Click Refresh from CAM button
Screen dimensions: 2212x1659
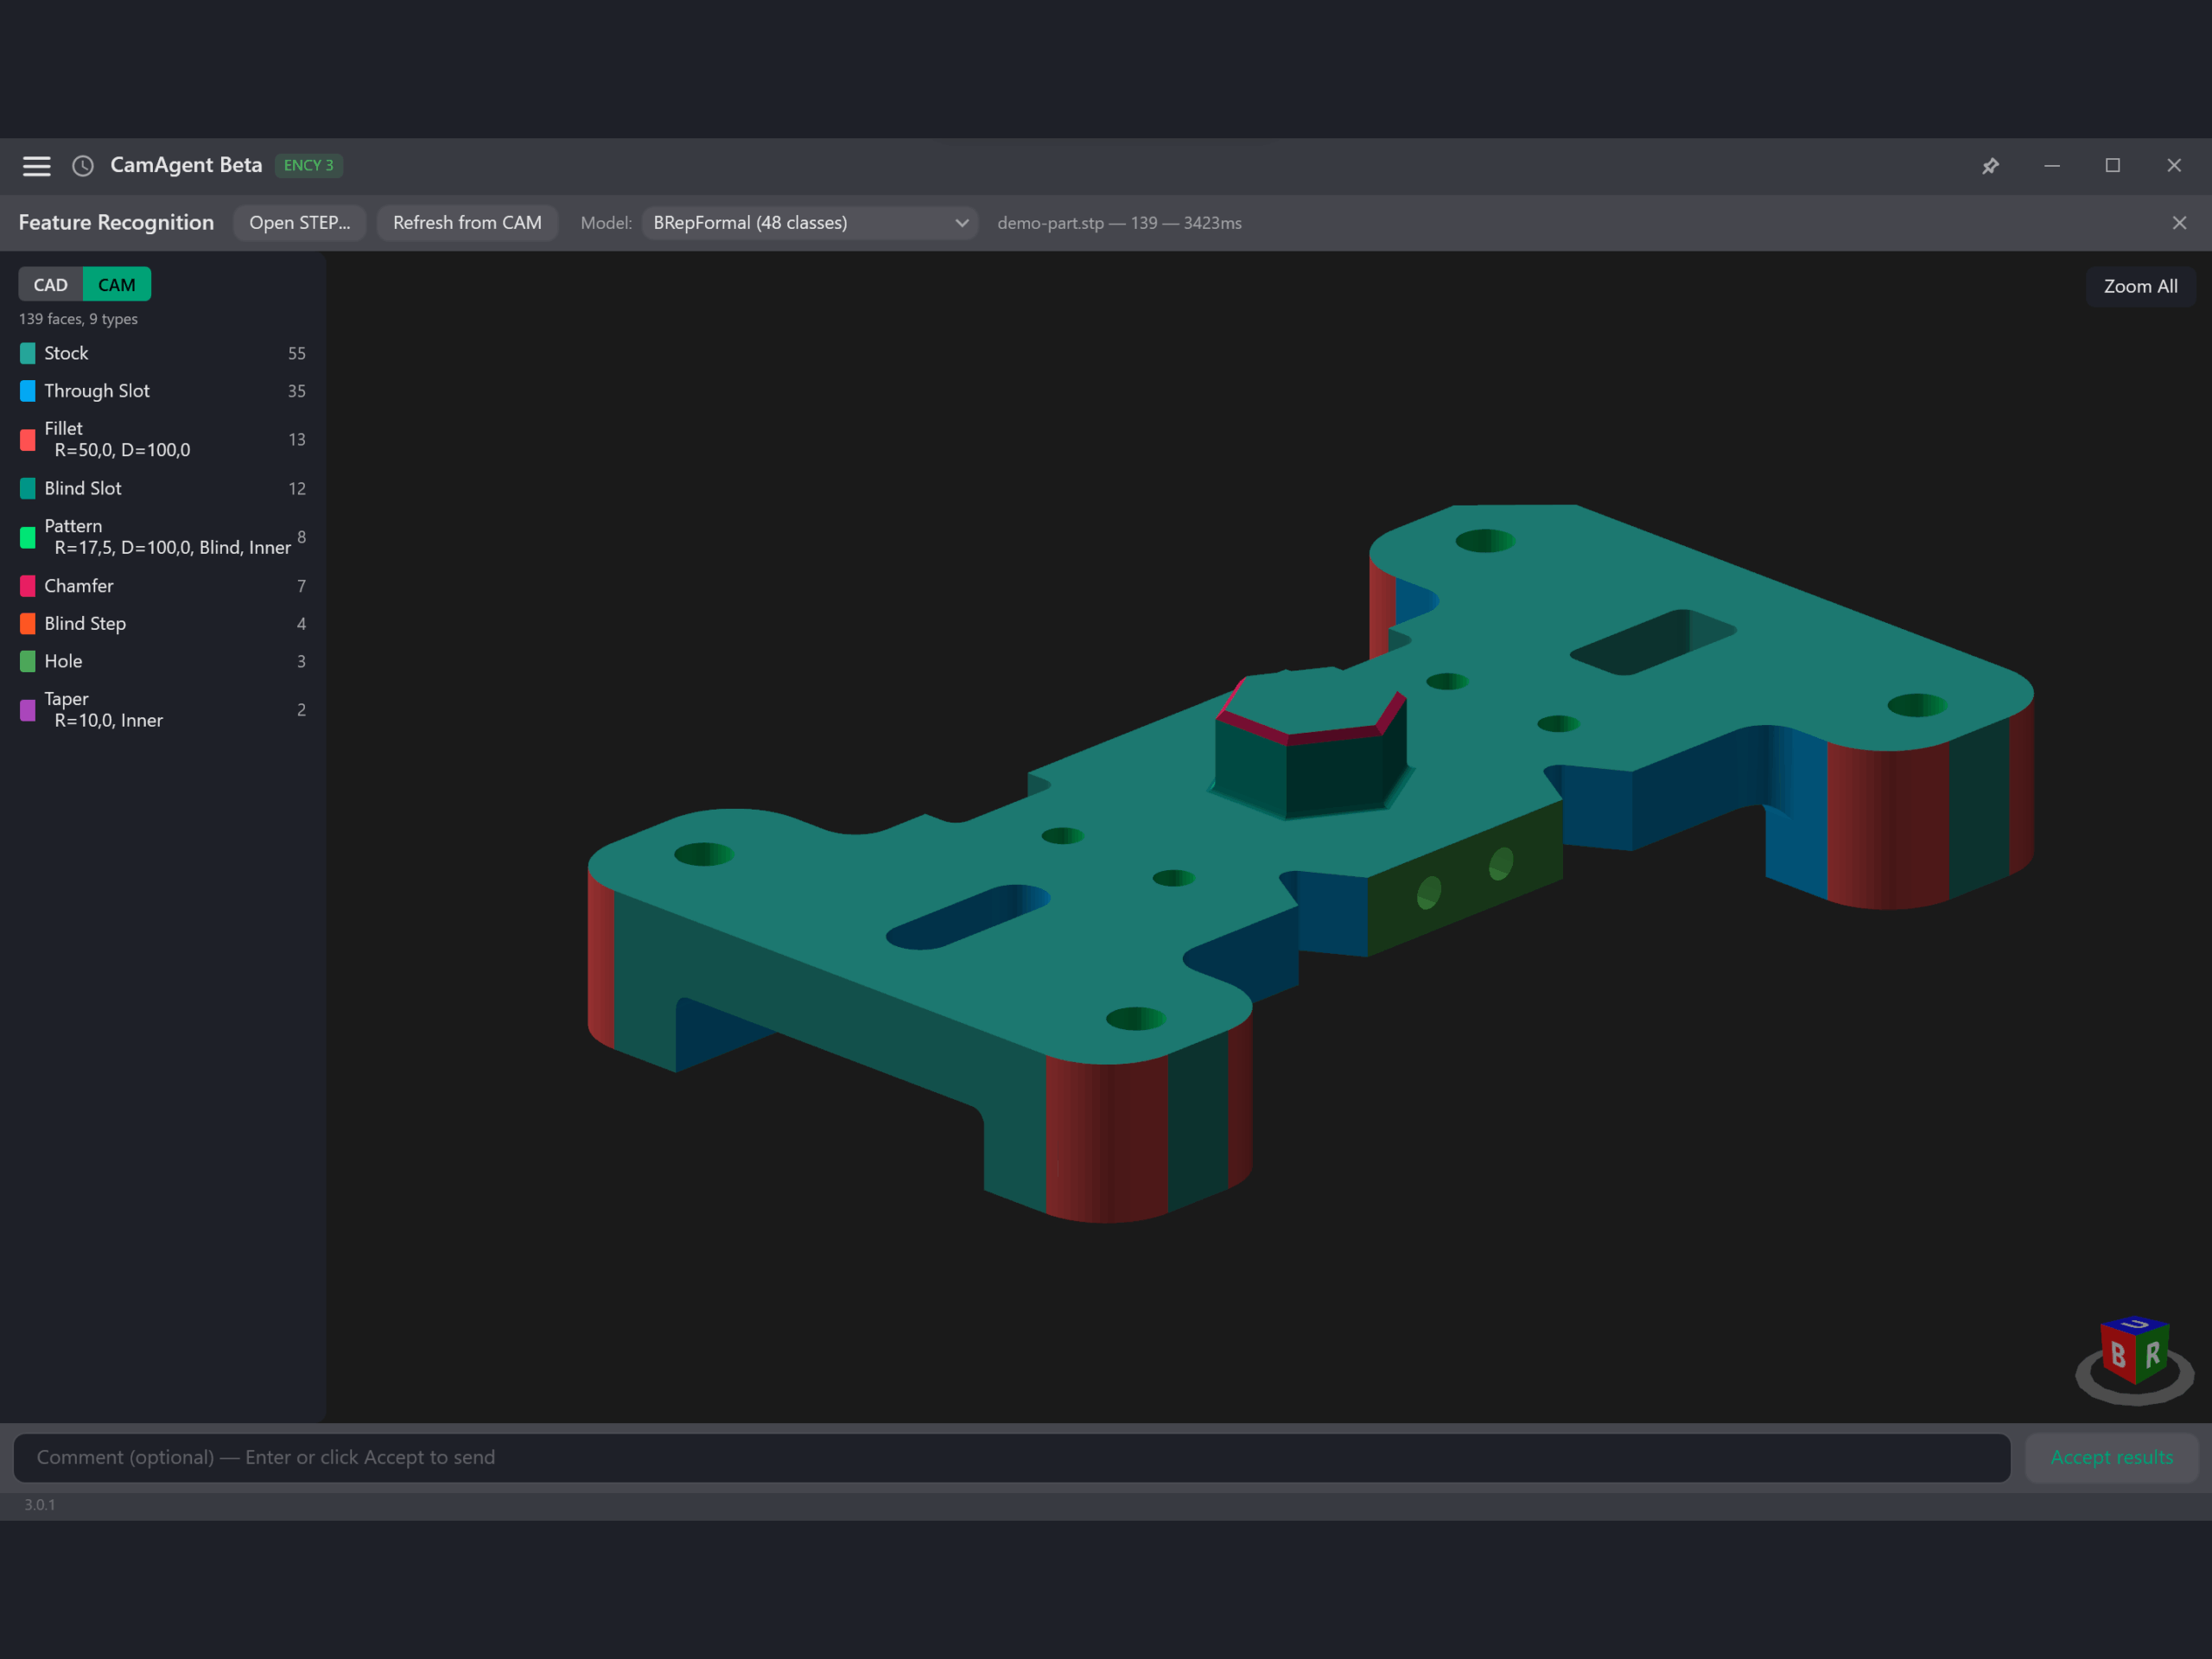click(x=467, y=223)
